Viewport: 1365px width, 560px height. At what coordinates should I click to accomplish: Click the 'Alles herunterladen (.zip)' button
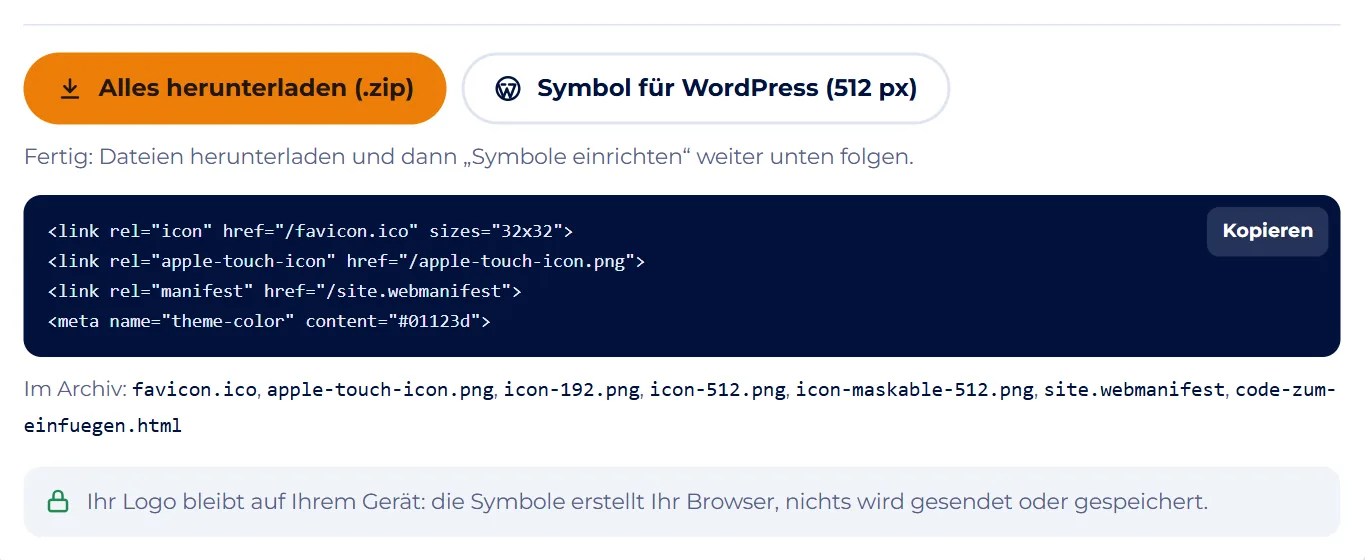pyautogui.click(x=234, y=88)
